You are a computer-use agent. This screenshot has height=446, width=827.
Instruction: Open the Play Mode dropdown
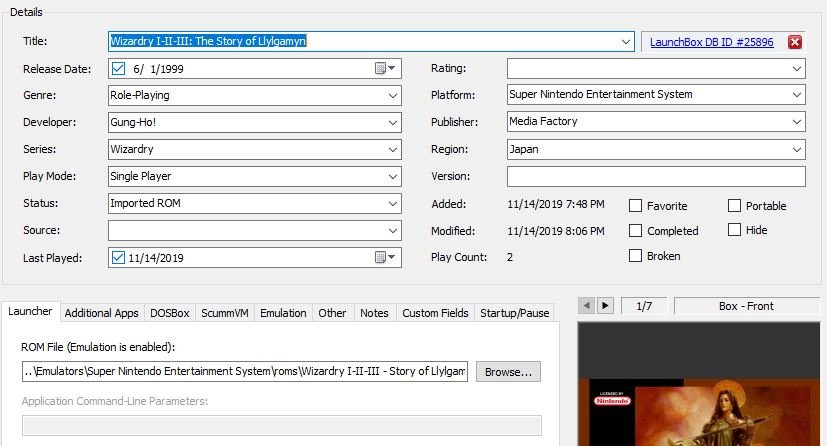click(392, 176)
